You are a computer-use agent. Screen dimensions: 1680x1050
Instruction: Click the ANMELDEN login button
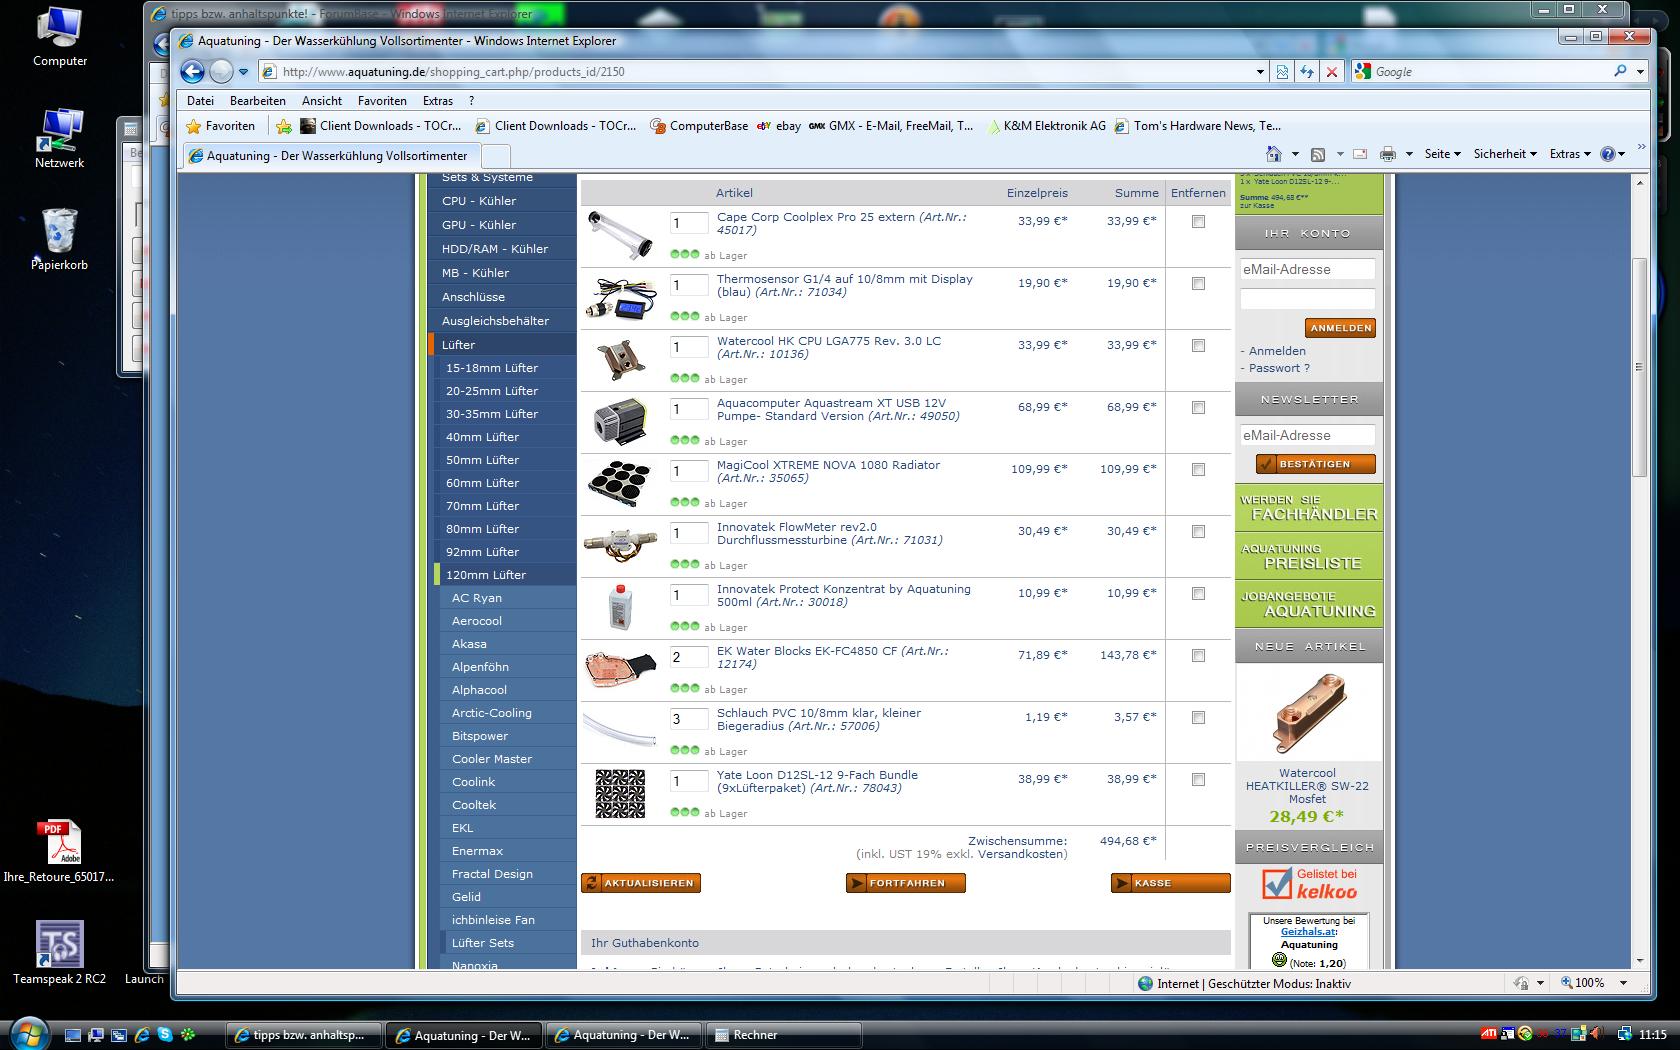tap(1340, 328)
